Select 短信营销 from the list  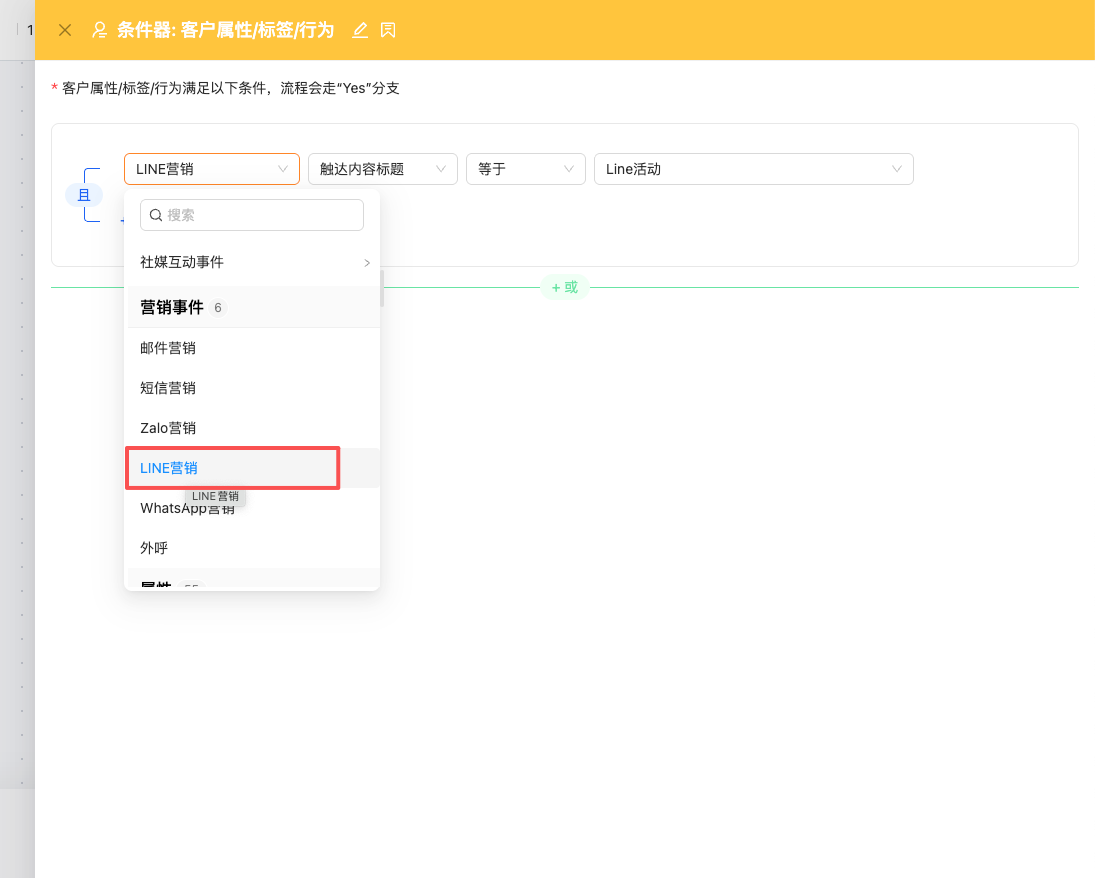[168, 388]
